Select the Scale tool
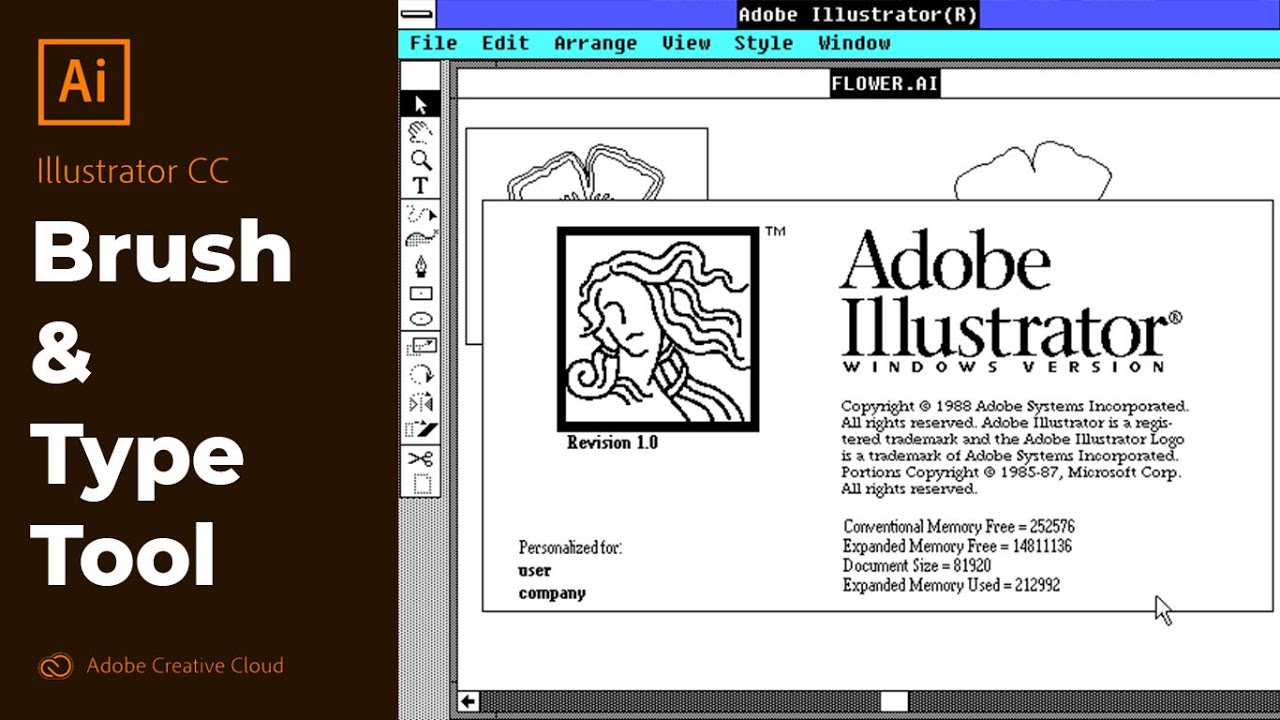 [x=420, y=348]
